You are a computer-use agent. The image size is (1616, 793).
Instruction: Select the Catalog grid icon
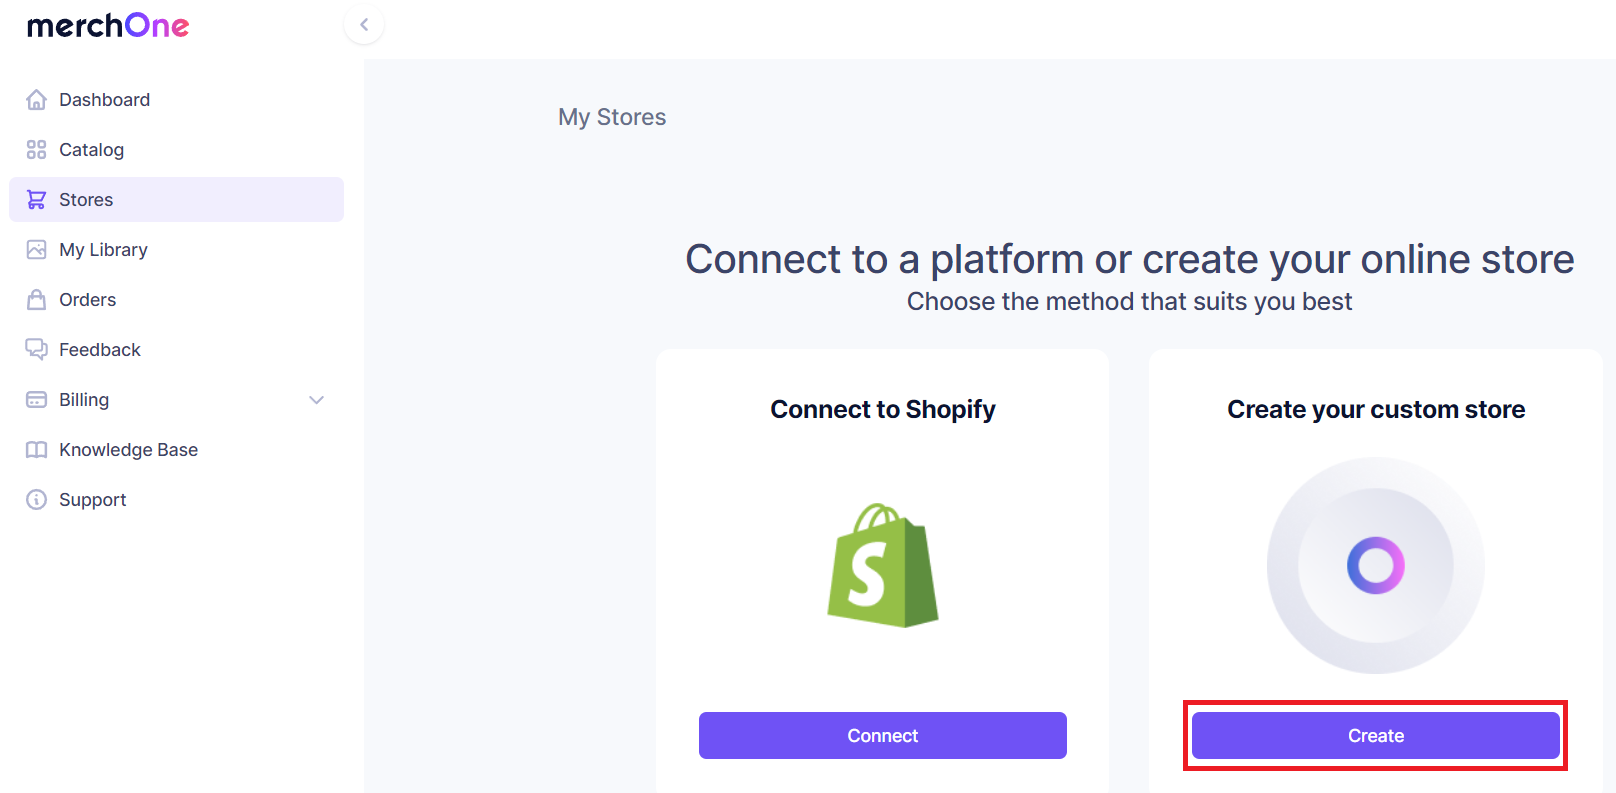(x=36, y=149)
